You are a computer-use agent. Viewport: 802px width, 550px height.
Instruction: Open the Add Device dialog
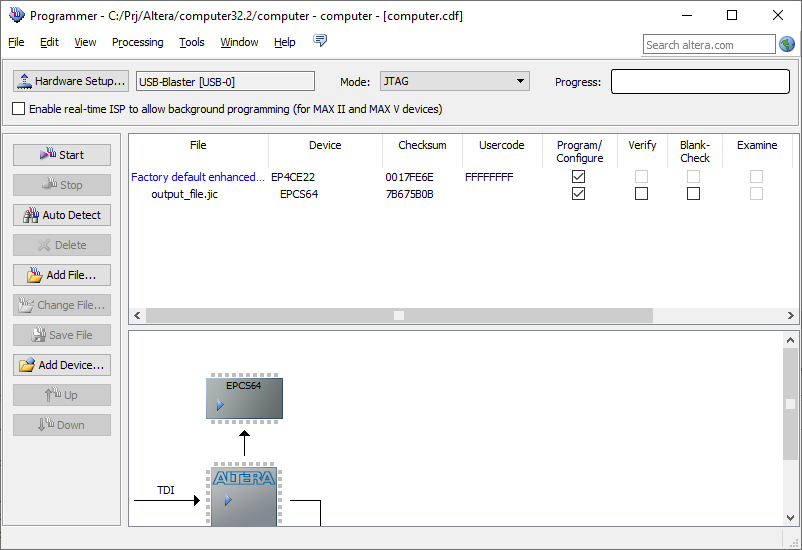pyautogui.click(x=62, y=365)
